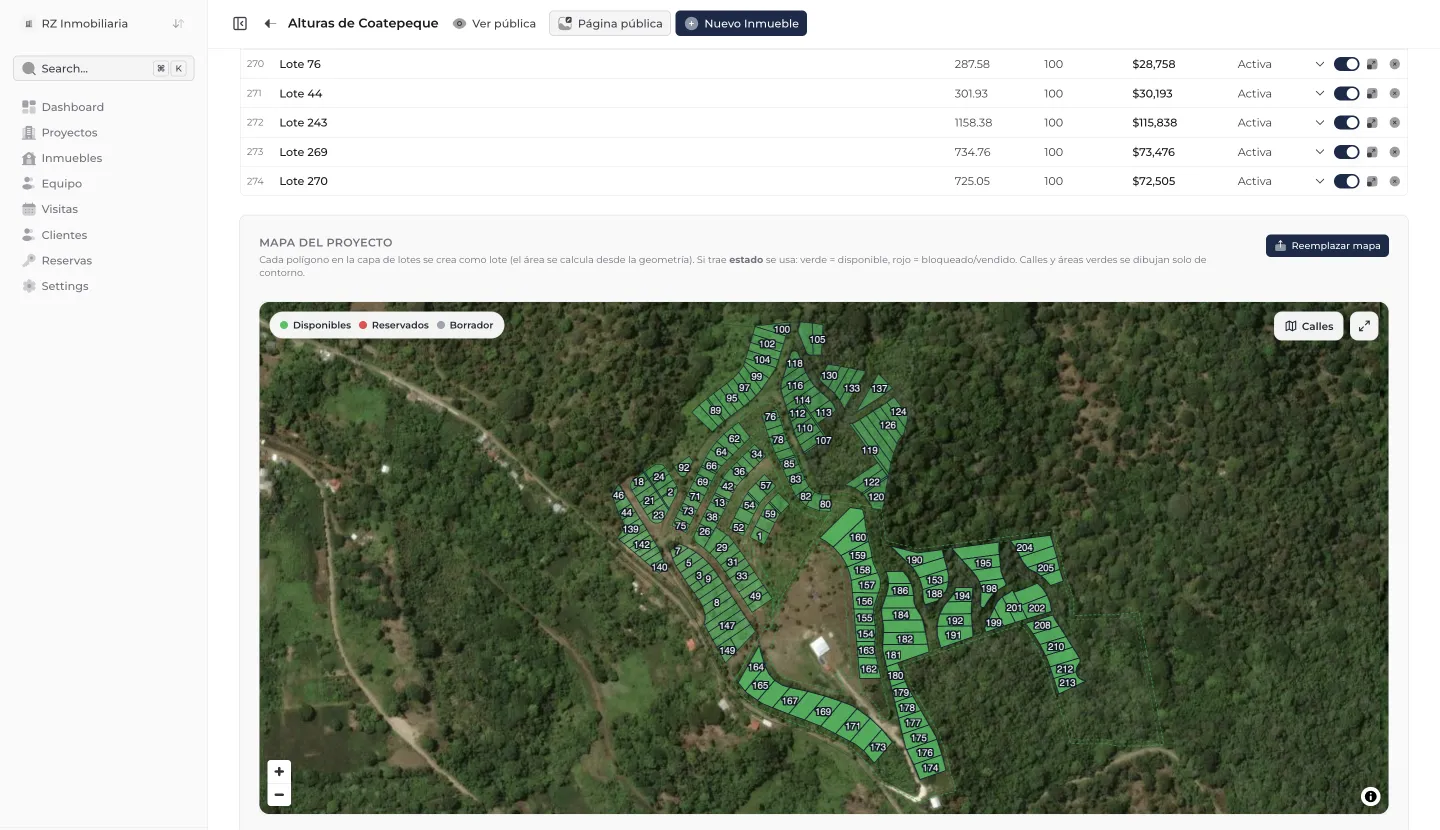
Task: Toggle active switch for Lote 44
Action: coord(1346,93)
